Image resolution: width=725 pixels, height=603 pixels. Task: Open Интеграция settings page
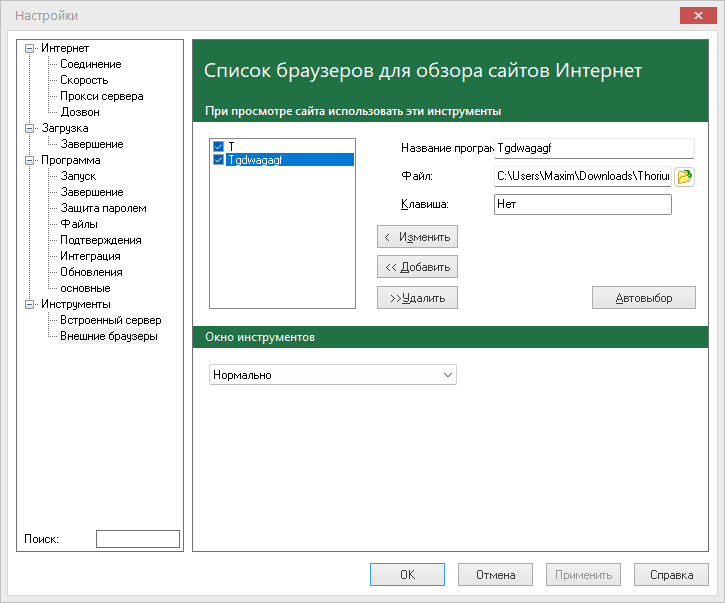tap(90, 256)
